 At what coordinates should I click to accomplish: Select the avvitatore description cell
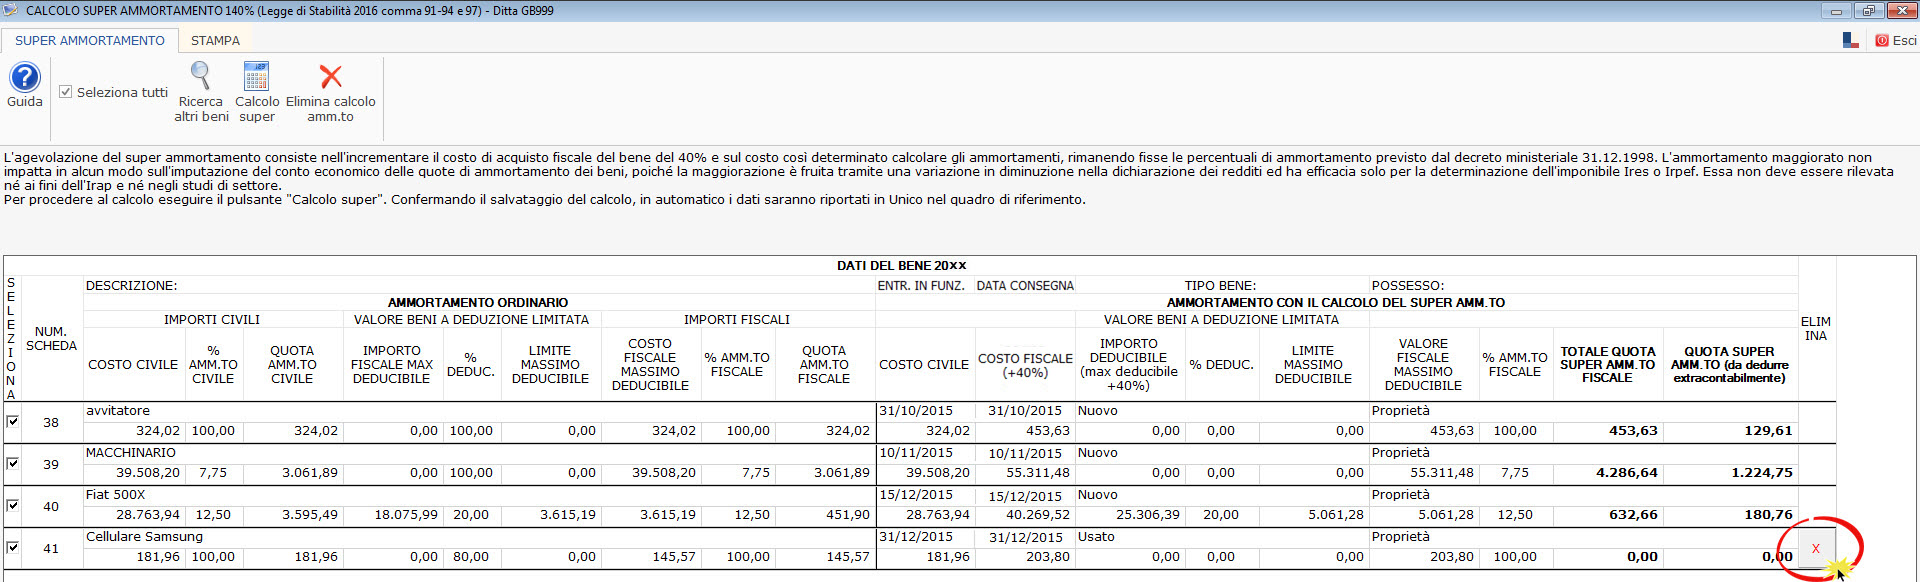point(479,411)
